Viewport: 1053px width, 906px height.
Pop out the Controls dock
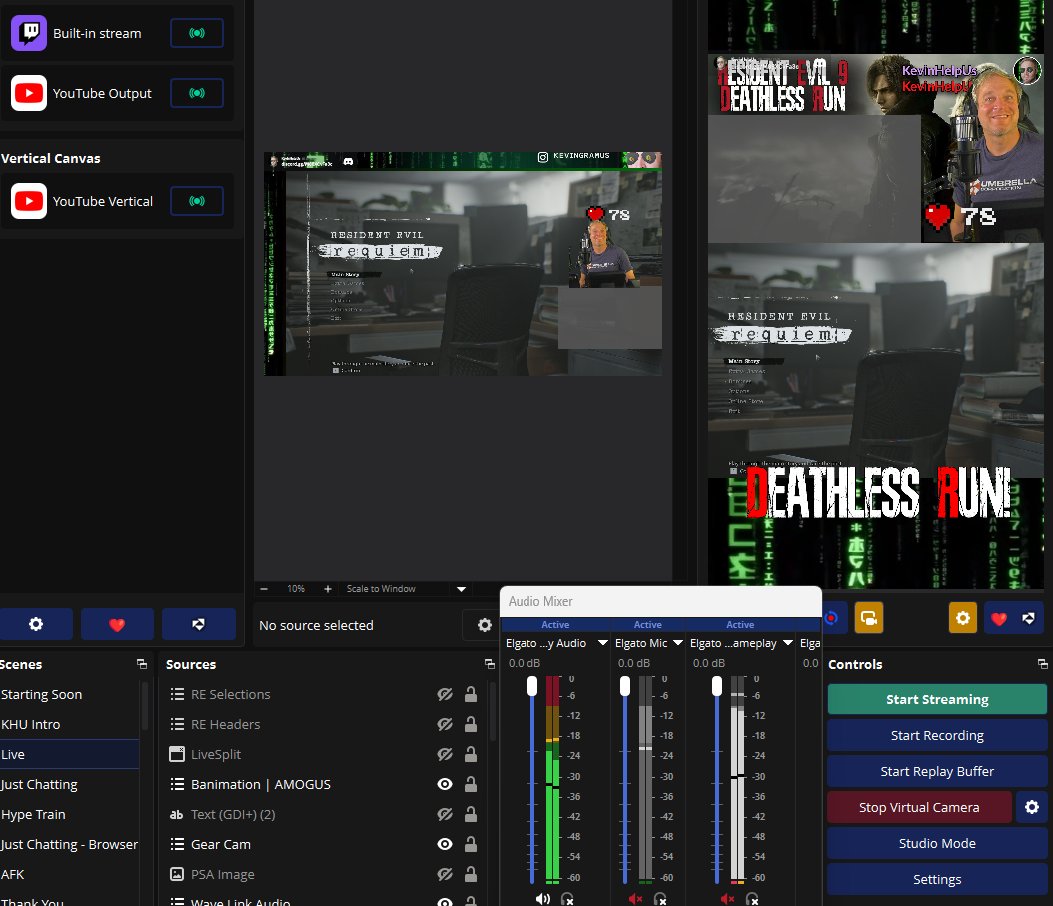[1042, 664]
